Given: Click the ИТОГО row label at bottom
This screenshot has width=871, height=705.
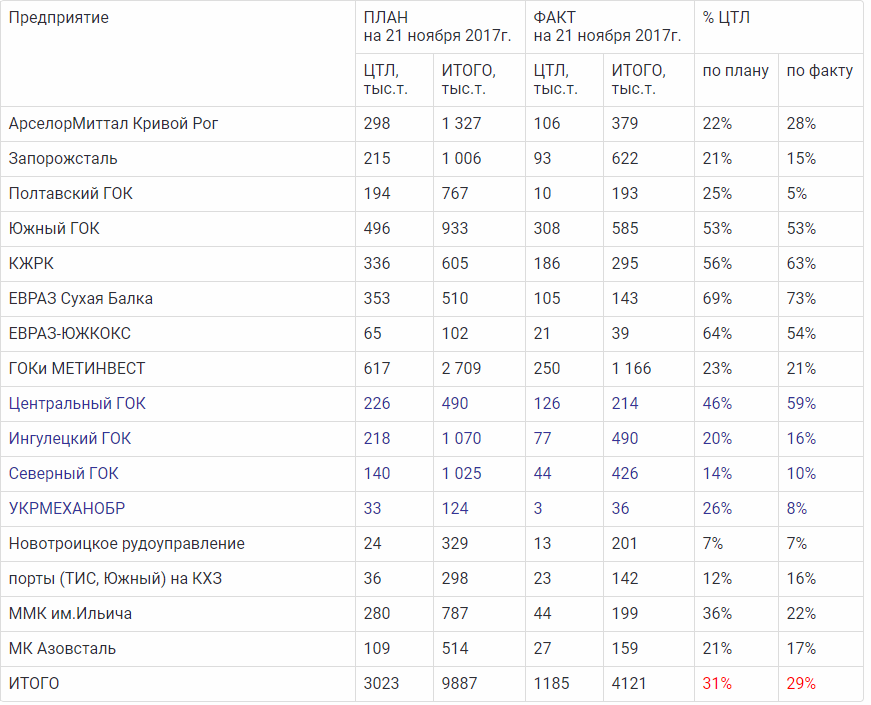Looking at the screenshot, I should pos(34,684).
